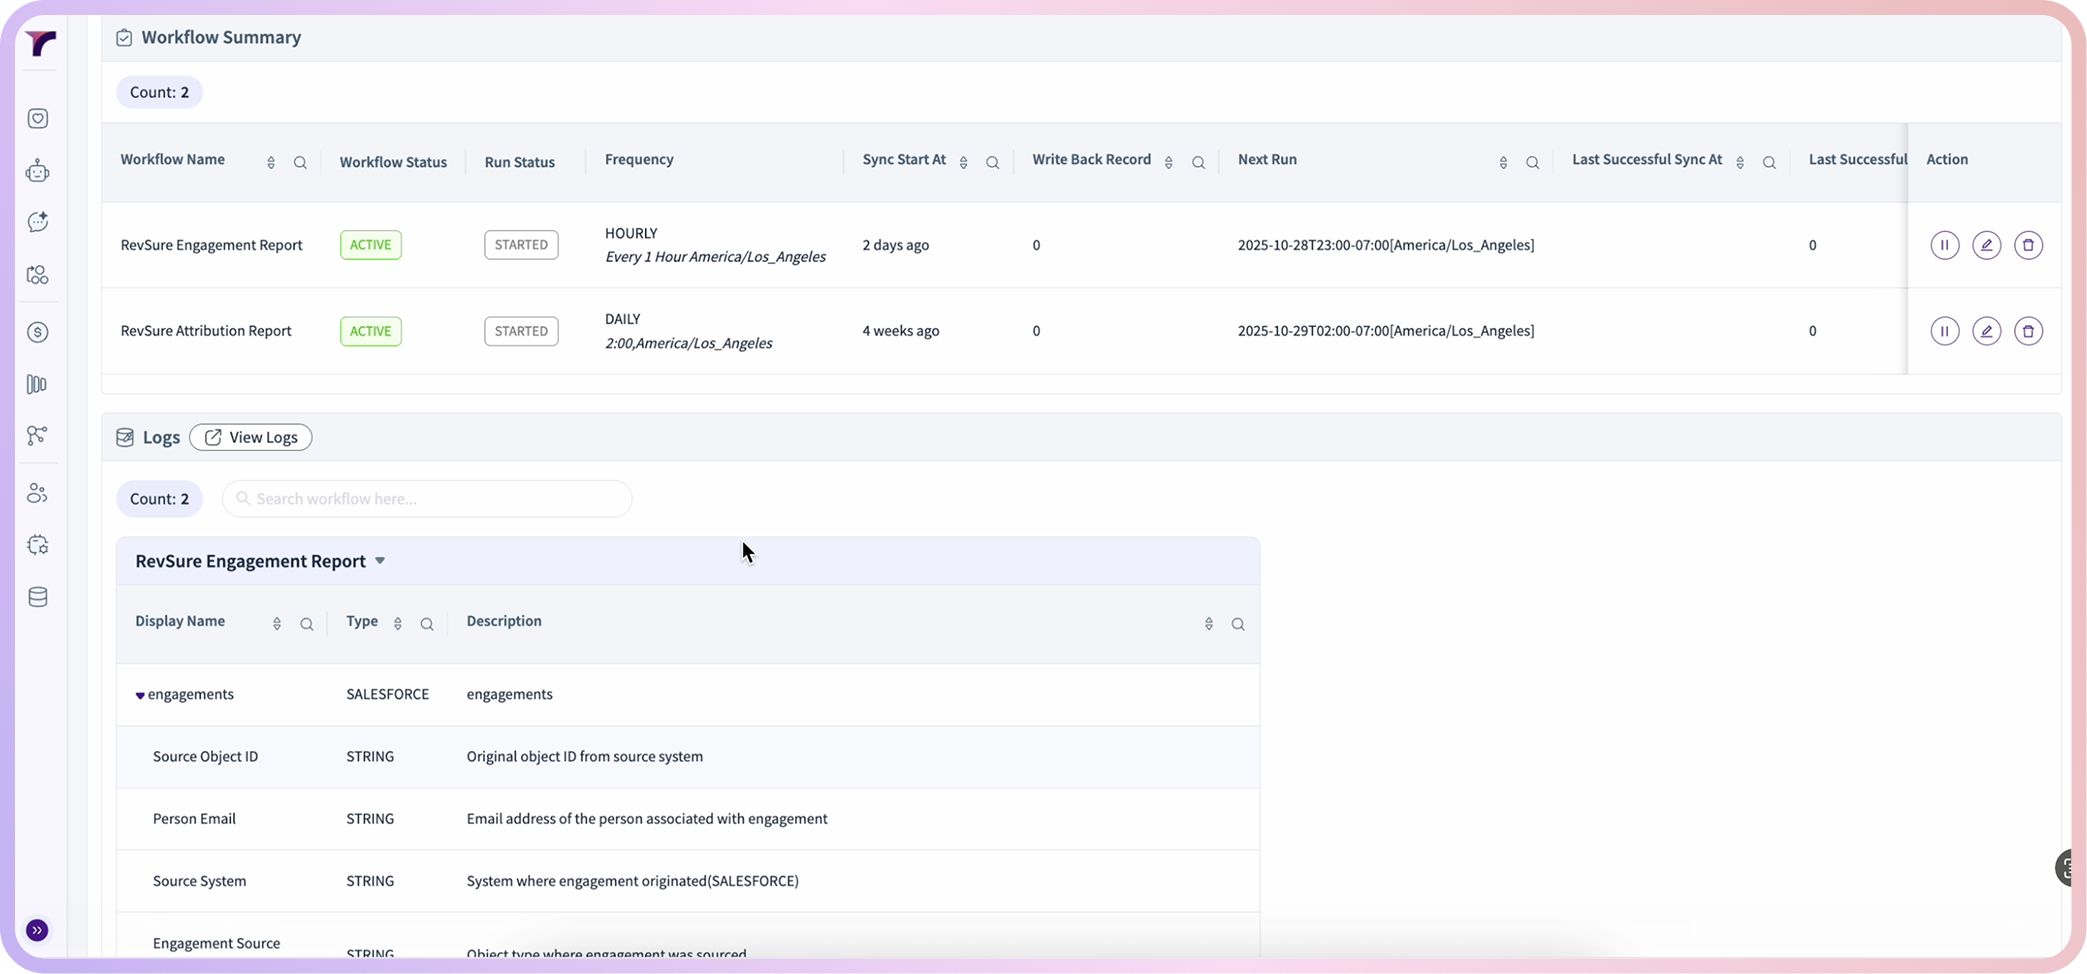Search the Type column in logs
Image resolution: width=2087 pixels, height=974 pixels.
coord(427,624)
